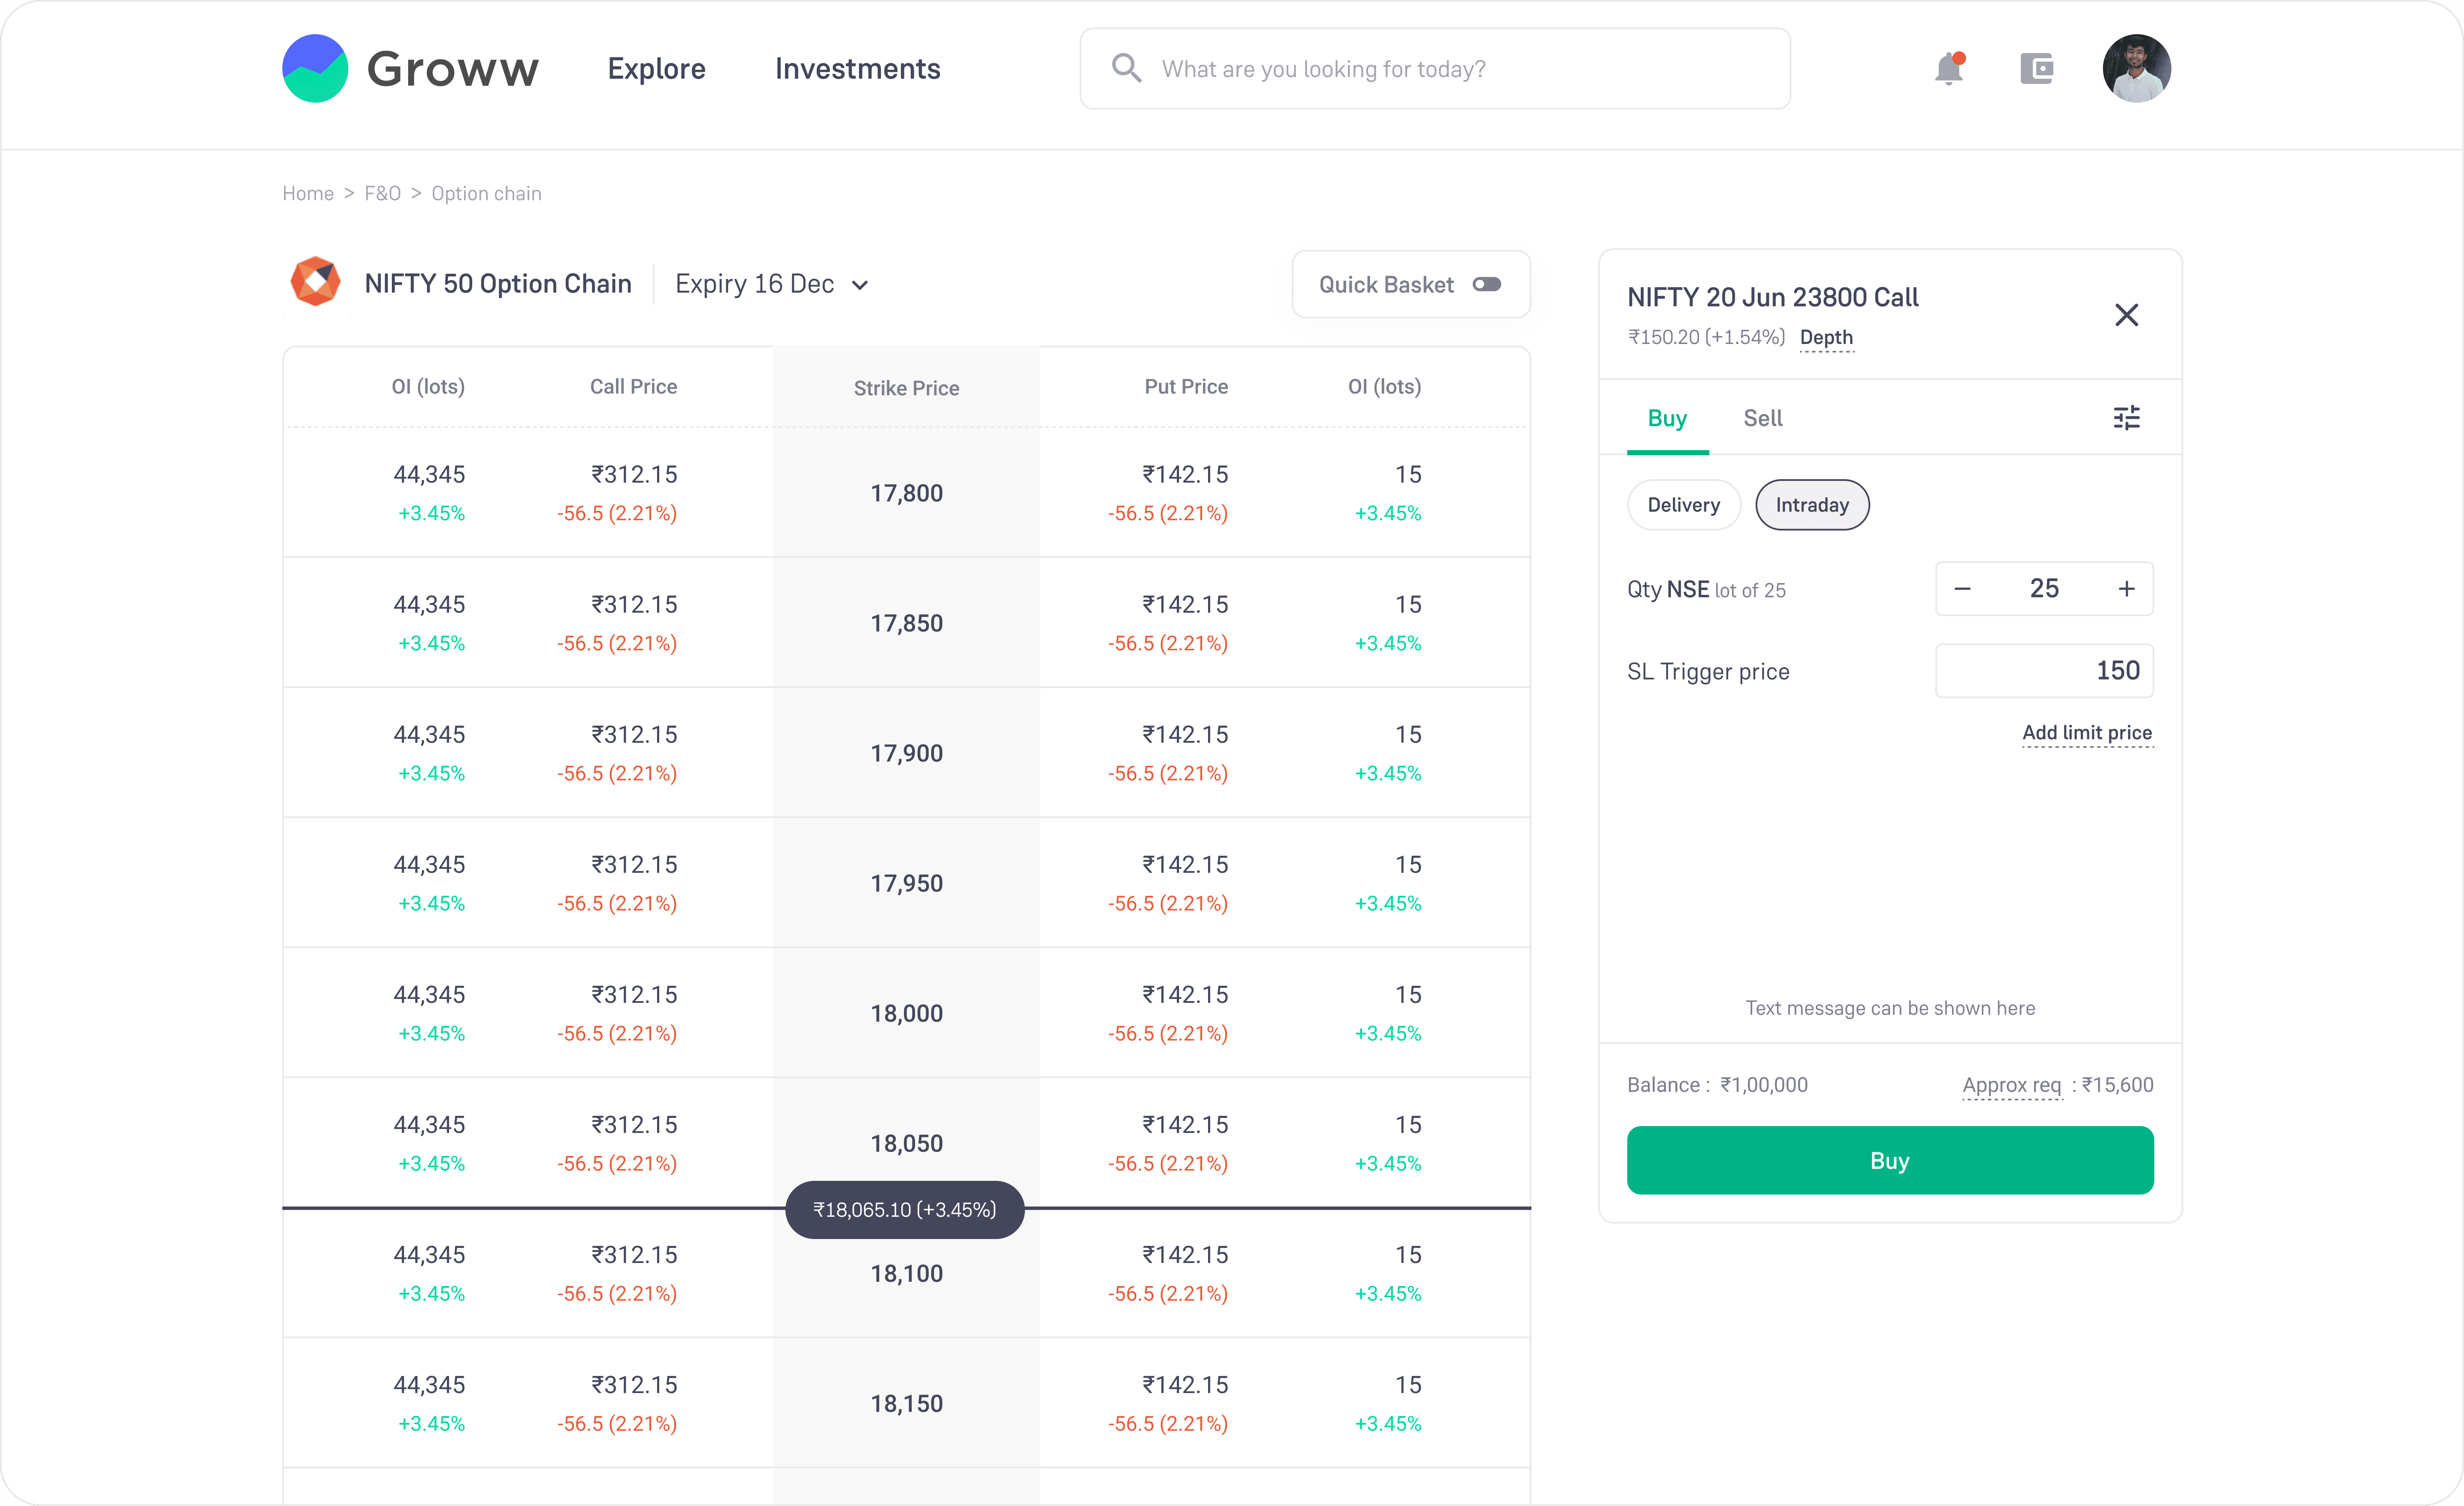Image resolution: width=2464 pixels, height=1506 pixels.
Task: Increase quantity with the plus button
Action: (2126, 589)
